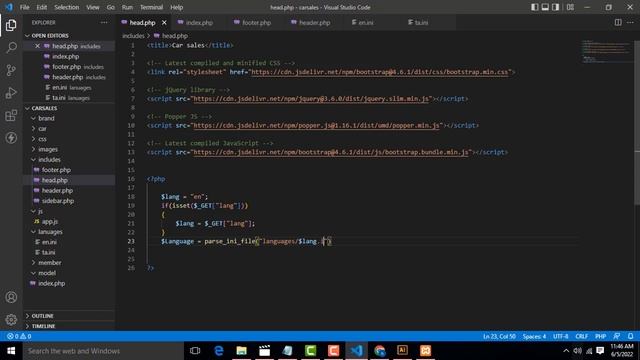Image resolution: width=640 pixels, height=360 pixels.
Task: Open Customize Layout icon
Action: 570,7
